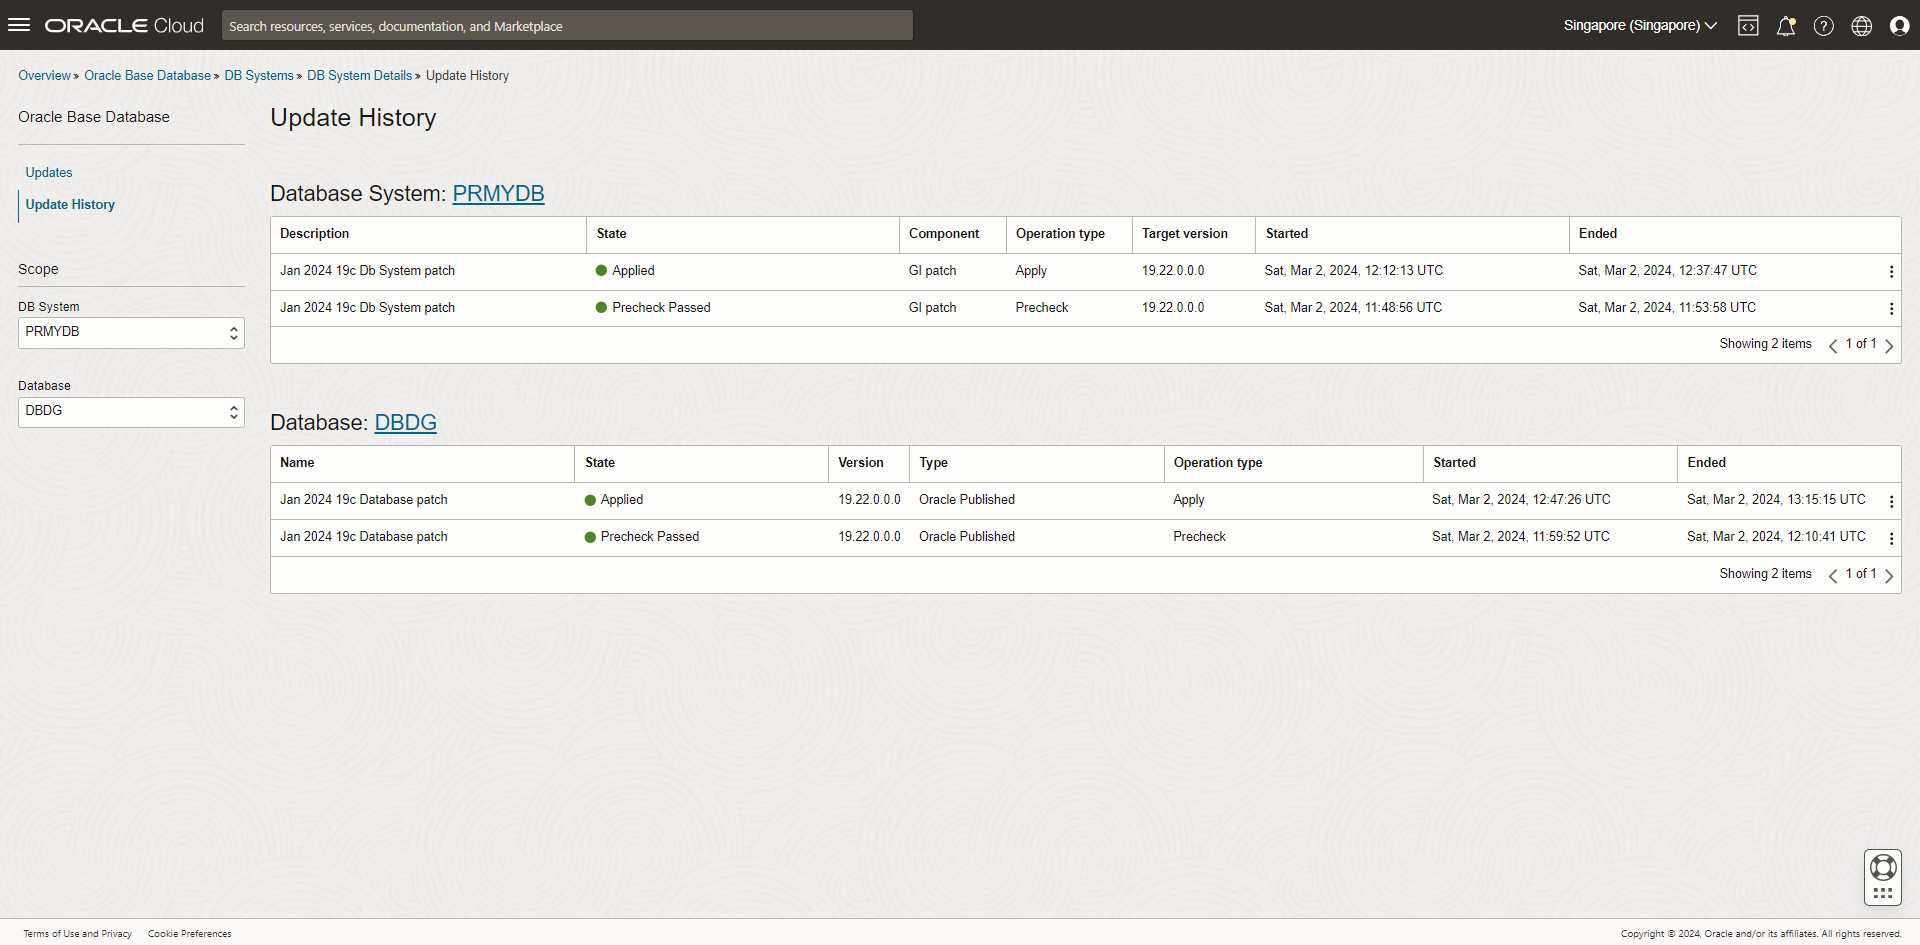This screenshot has height=945, width=1920.
Task: Click the search resources input field
Action: pos(567,26)
